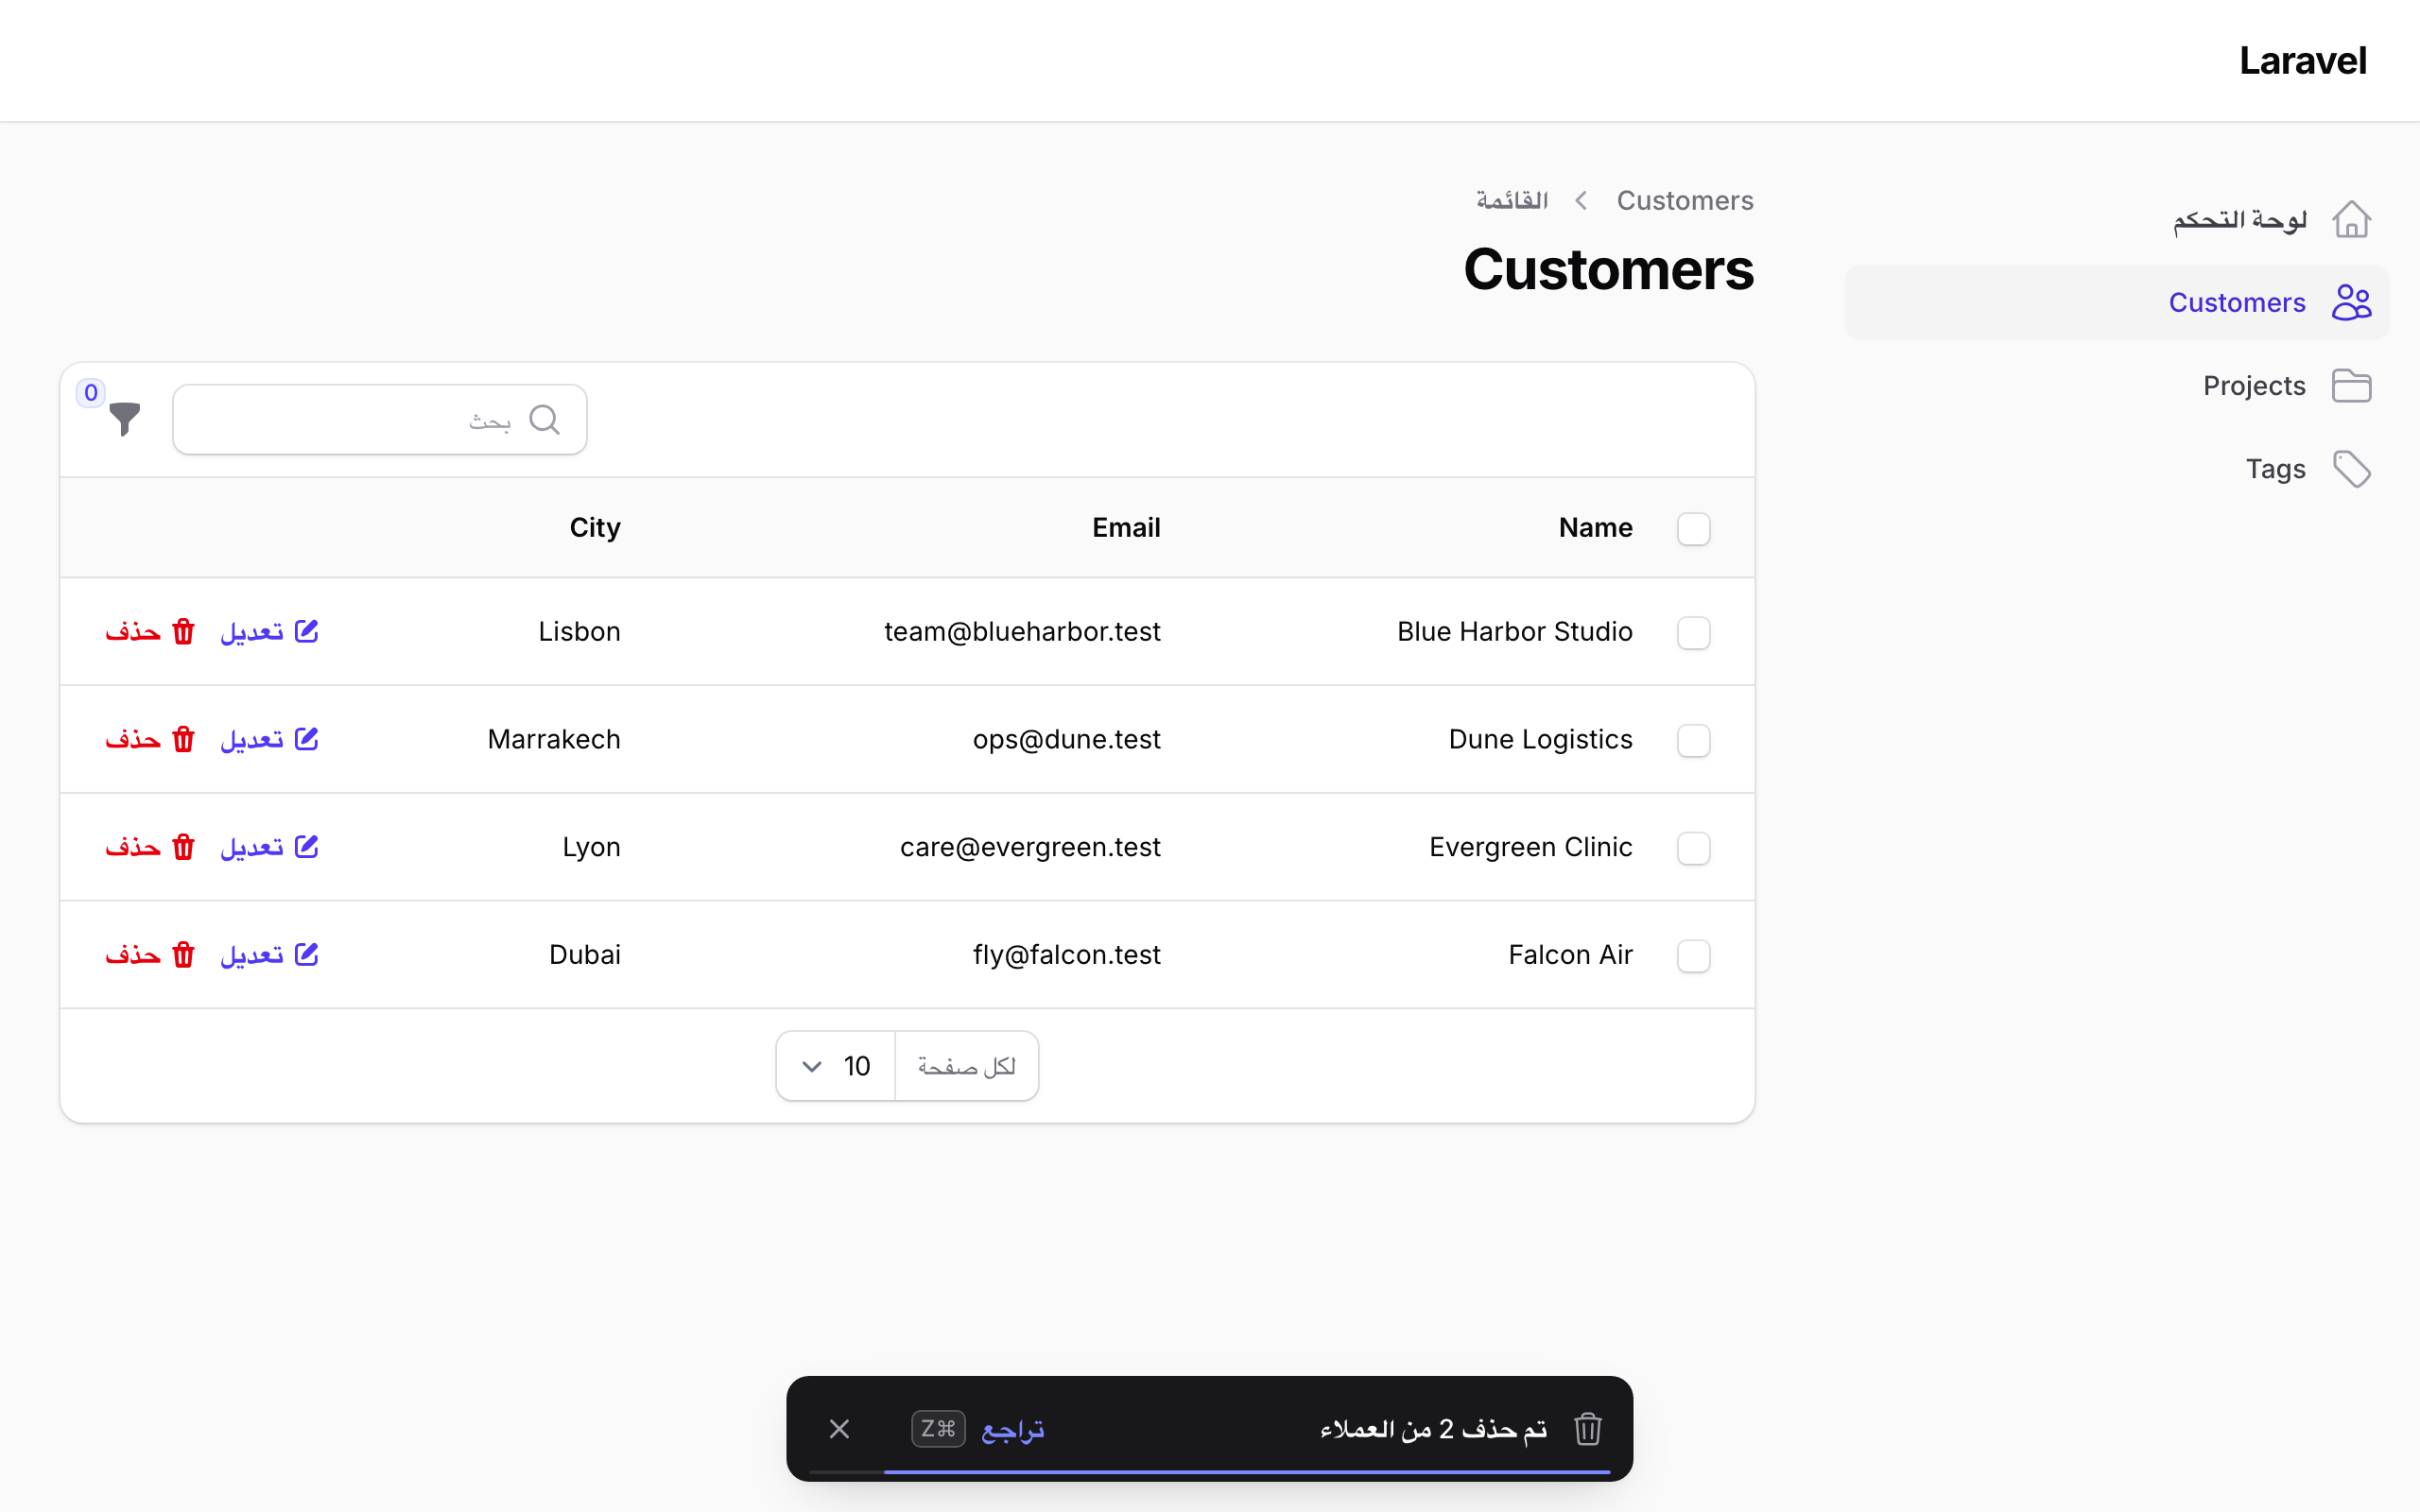
Task: Open the per-page dropdown showing 10
Action: point(836,1066)
